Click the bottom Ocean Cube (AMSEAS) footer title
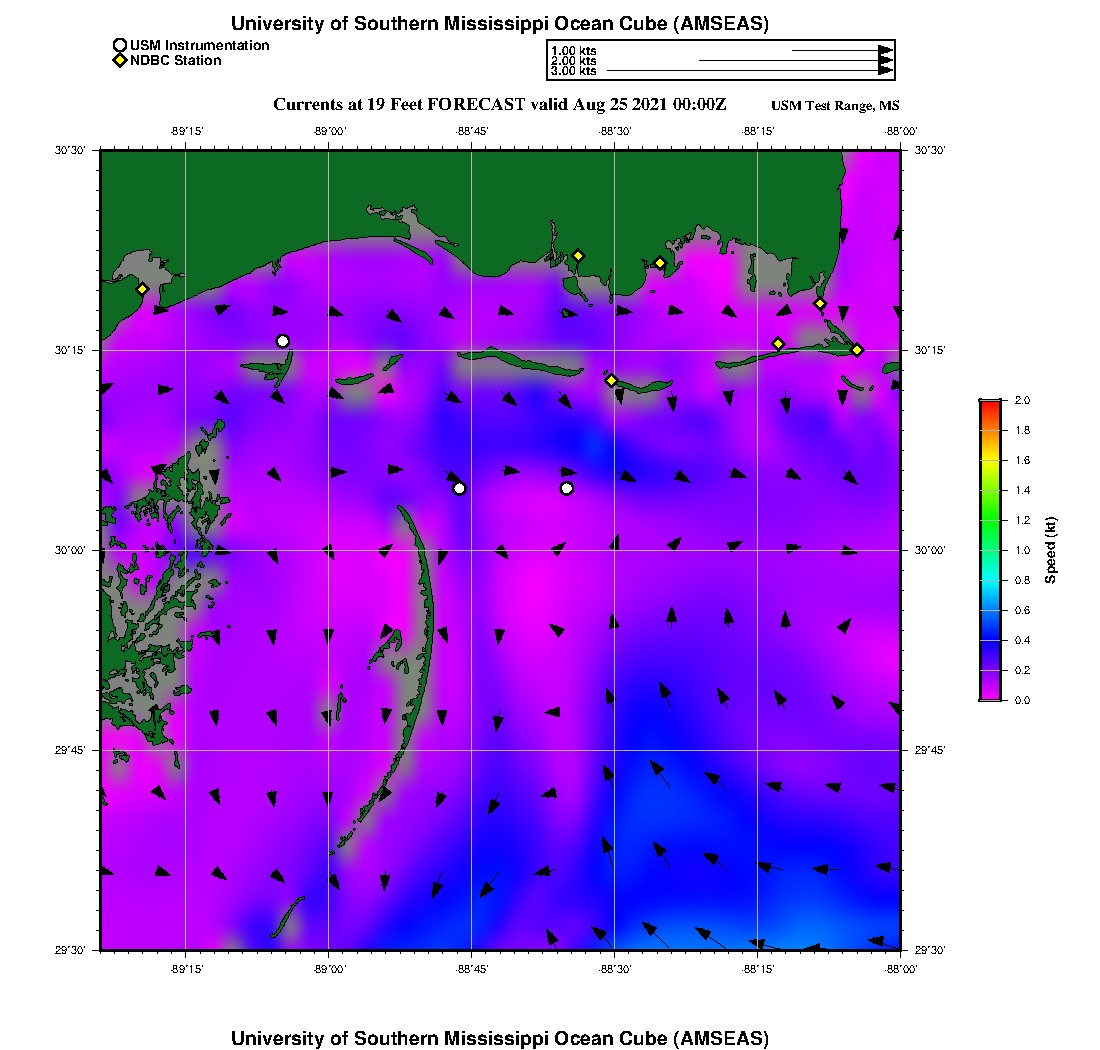 499,1037
